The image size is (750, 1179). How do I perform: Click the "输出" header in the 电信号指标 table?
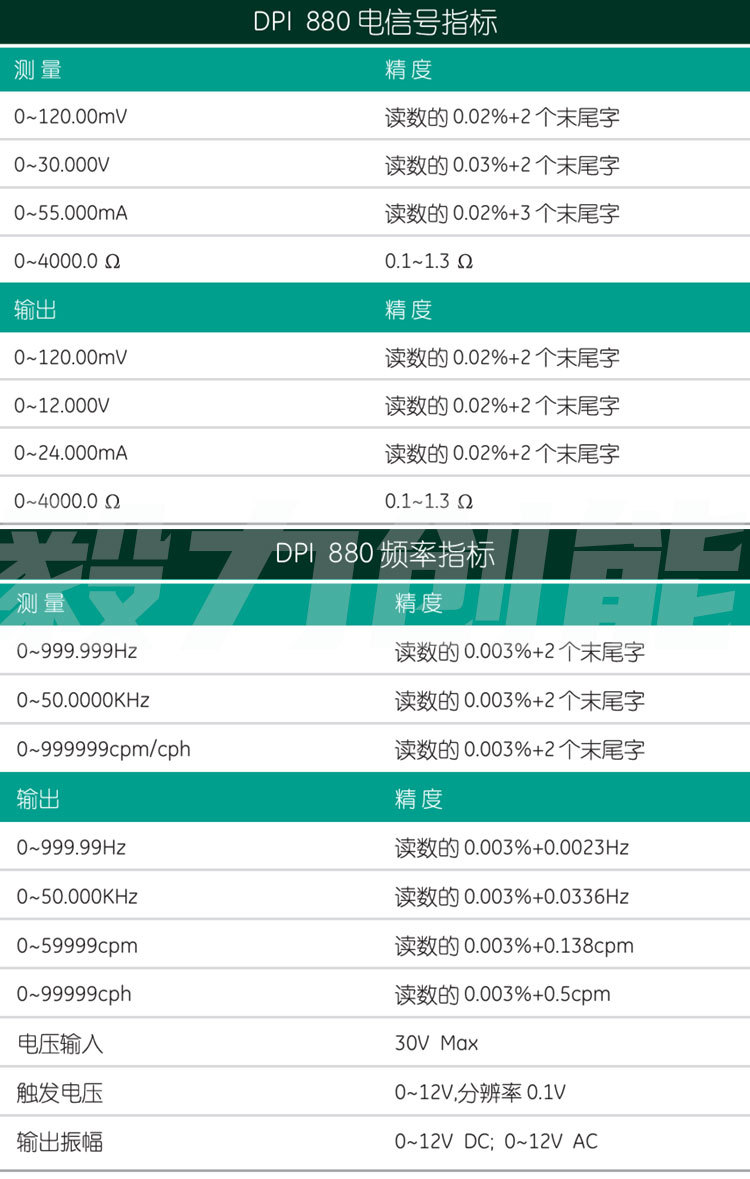35,309
